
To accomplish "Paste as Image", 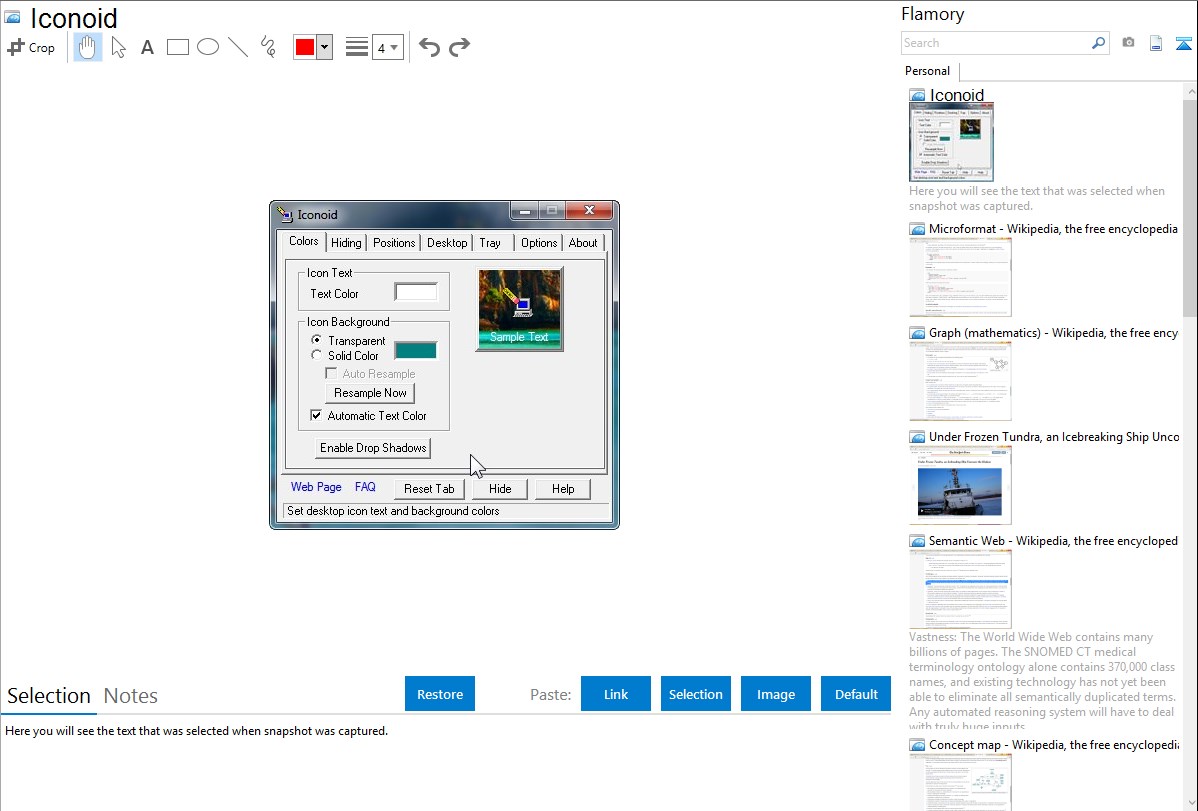I will pos(775,694).
